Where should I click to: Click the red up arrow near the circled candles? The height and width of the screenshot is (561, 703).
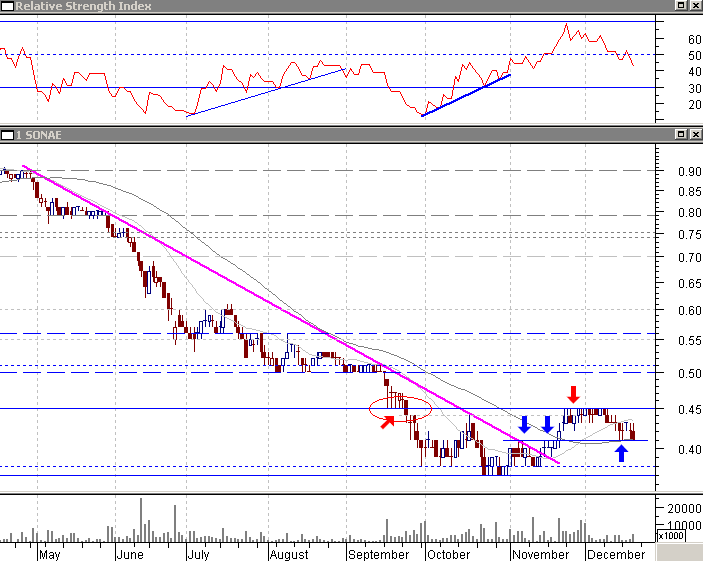(x=387, y=422)
